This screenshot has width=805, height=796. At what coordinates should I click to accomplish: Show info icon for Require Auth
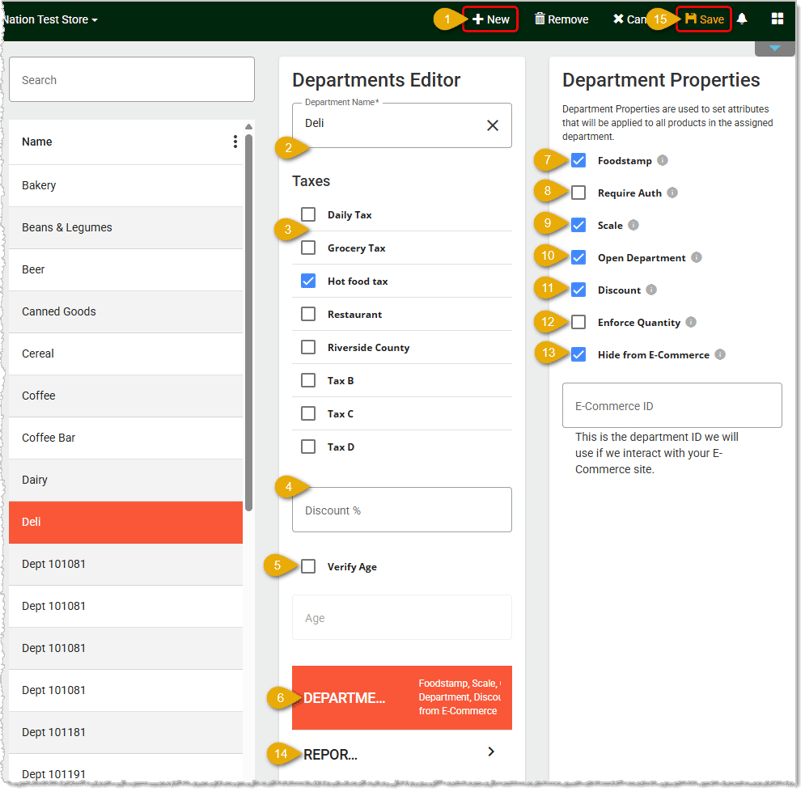pos(672,193)
